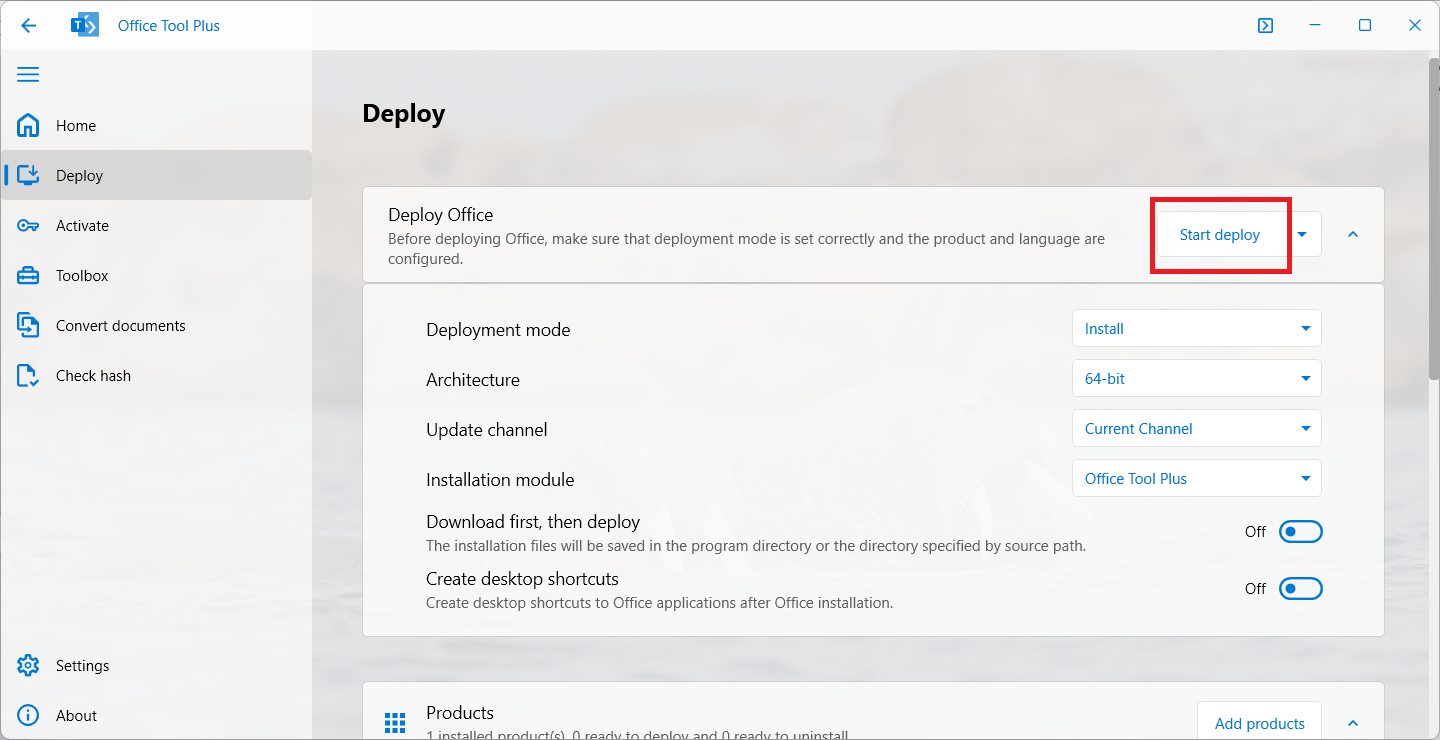Image resolution: width=1440 pixels, height=740 pixels.
Task: Click the Deployment mode label
Action: click(x=498, y=330)
